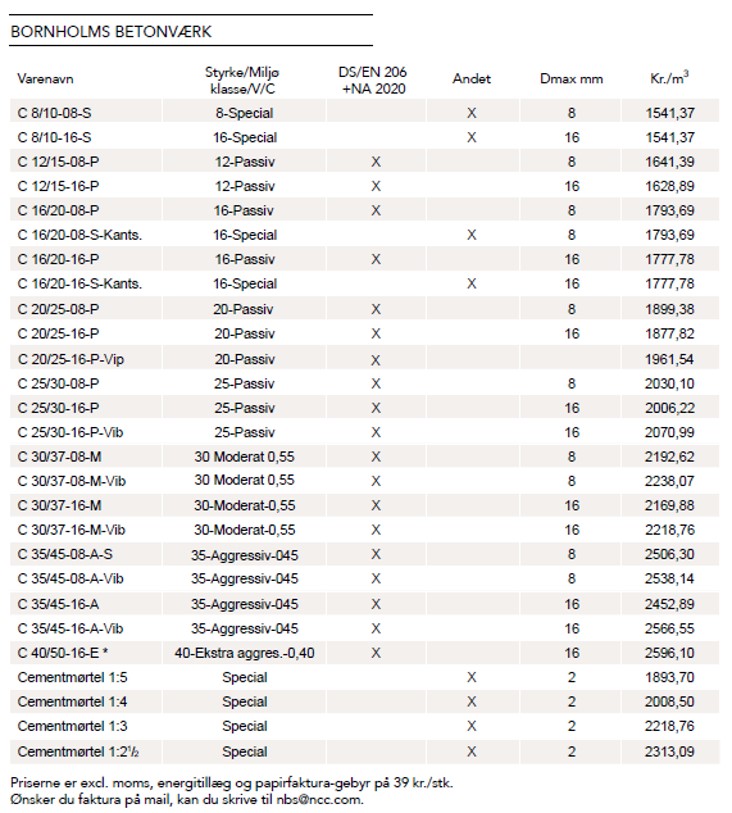Select Cementmørtel 1:5 row name

coord(72,677)
